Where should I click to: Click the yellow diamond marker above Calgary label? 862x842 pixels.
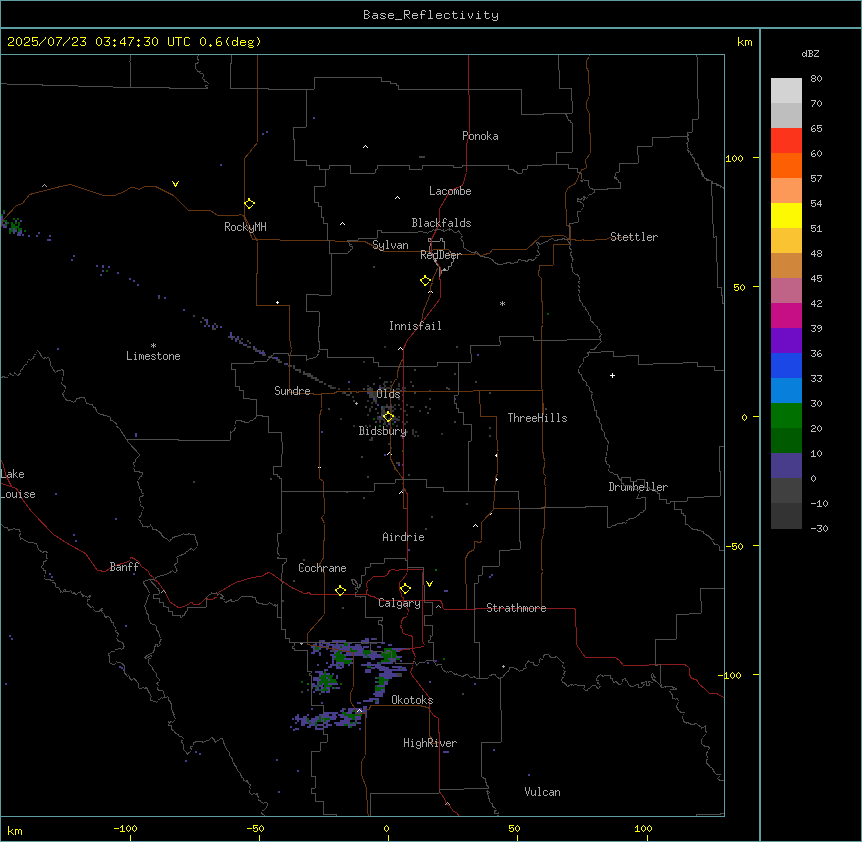tap(405, 589)
